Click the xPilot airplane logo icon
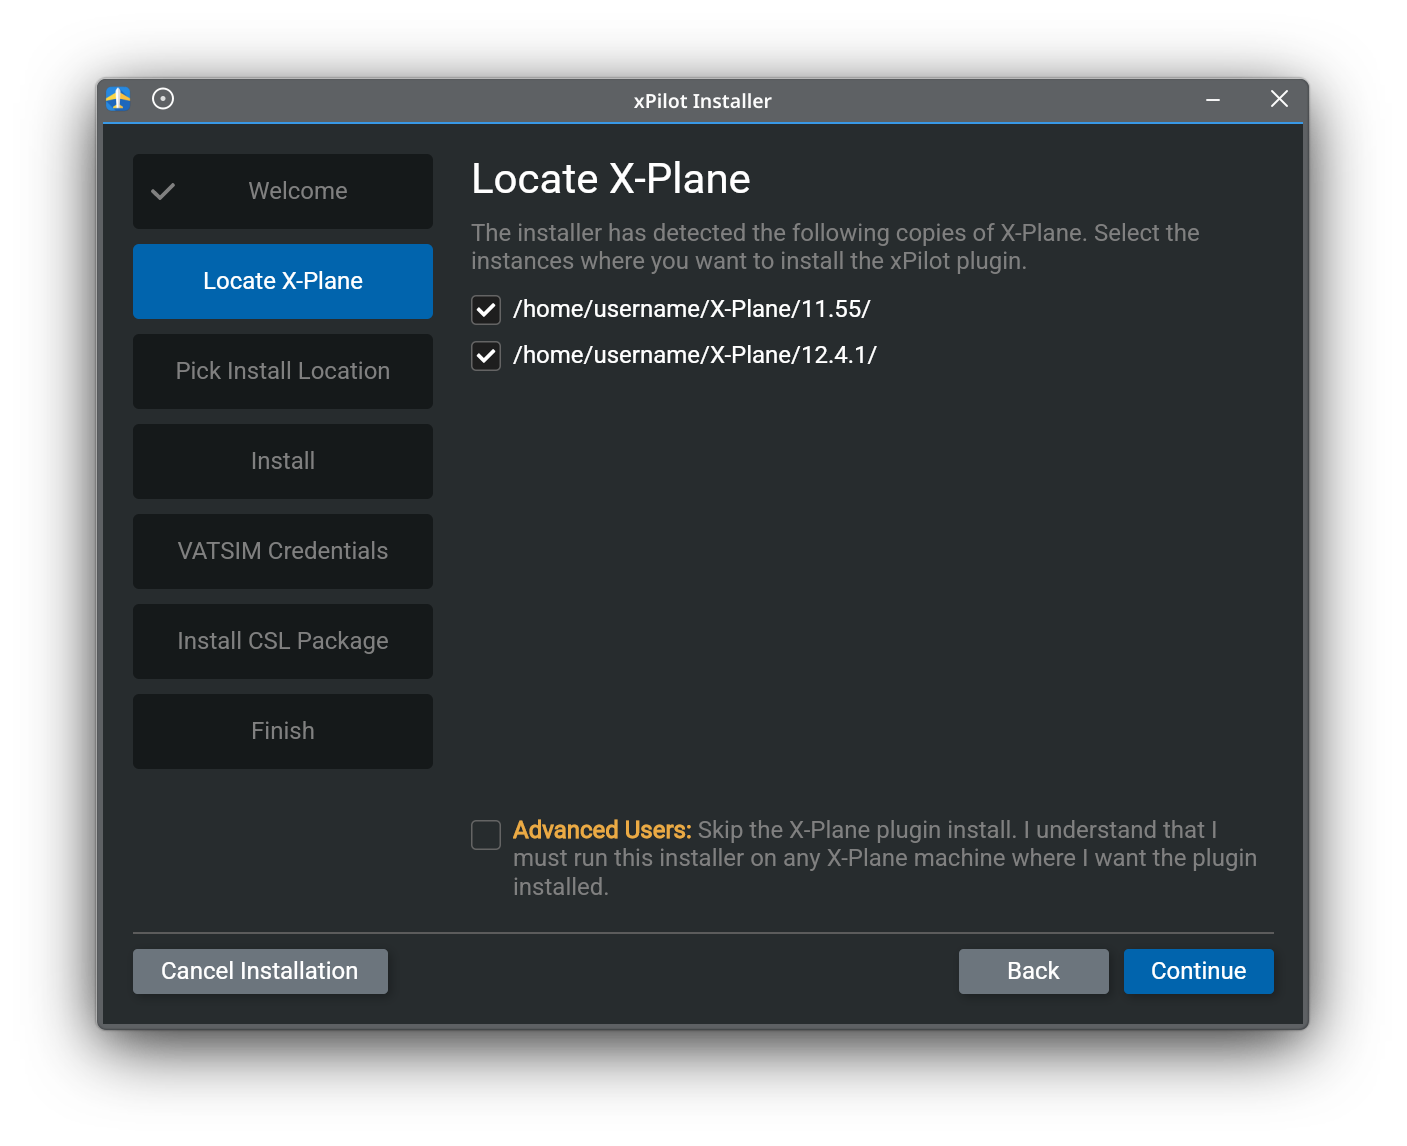1407x1146 pixels. (118, 99)
